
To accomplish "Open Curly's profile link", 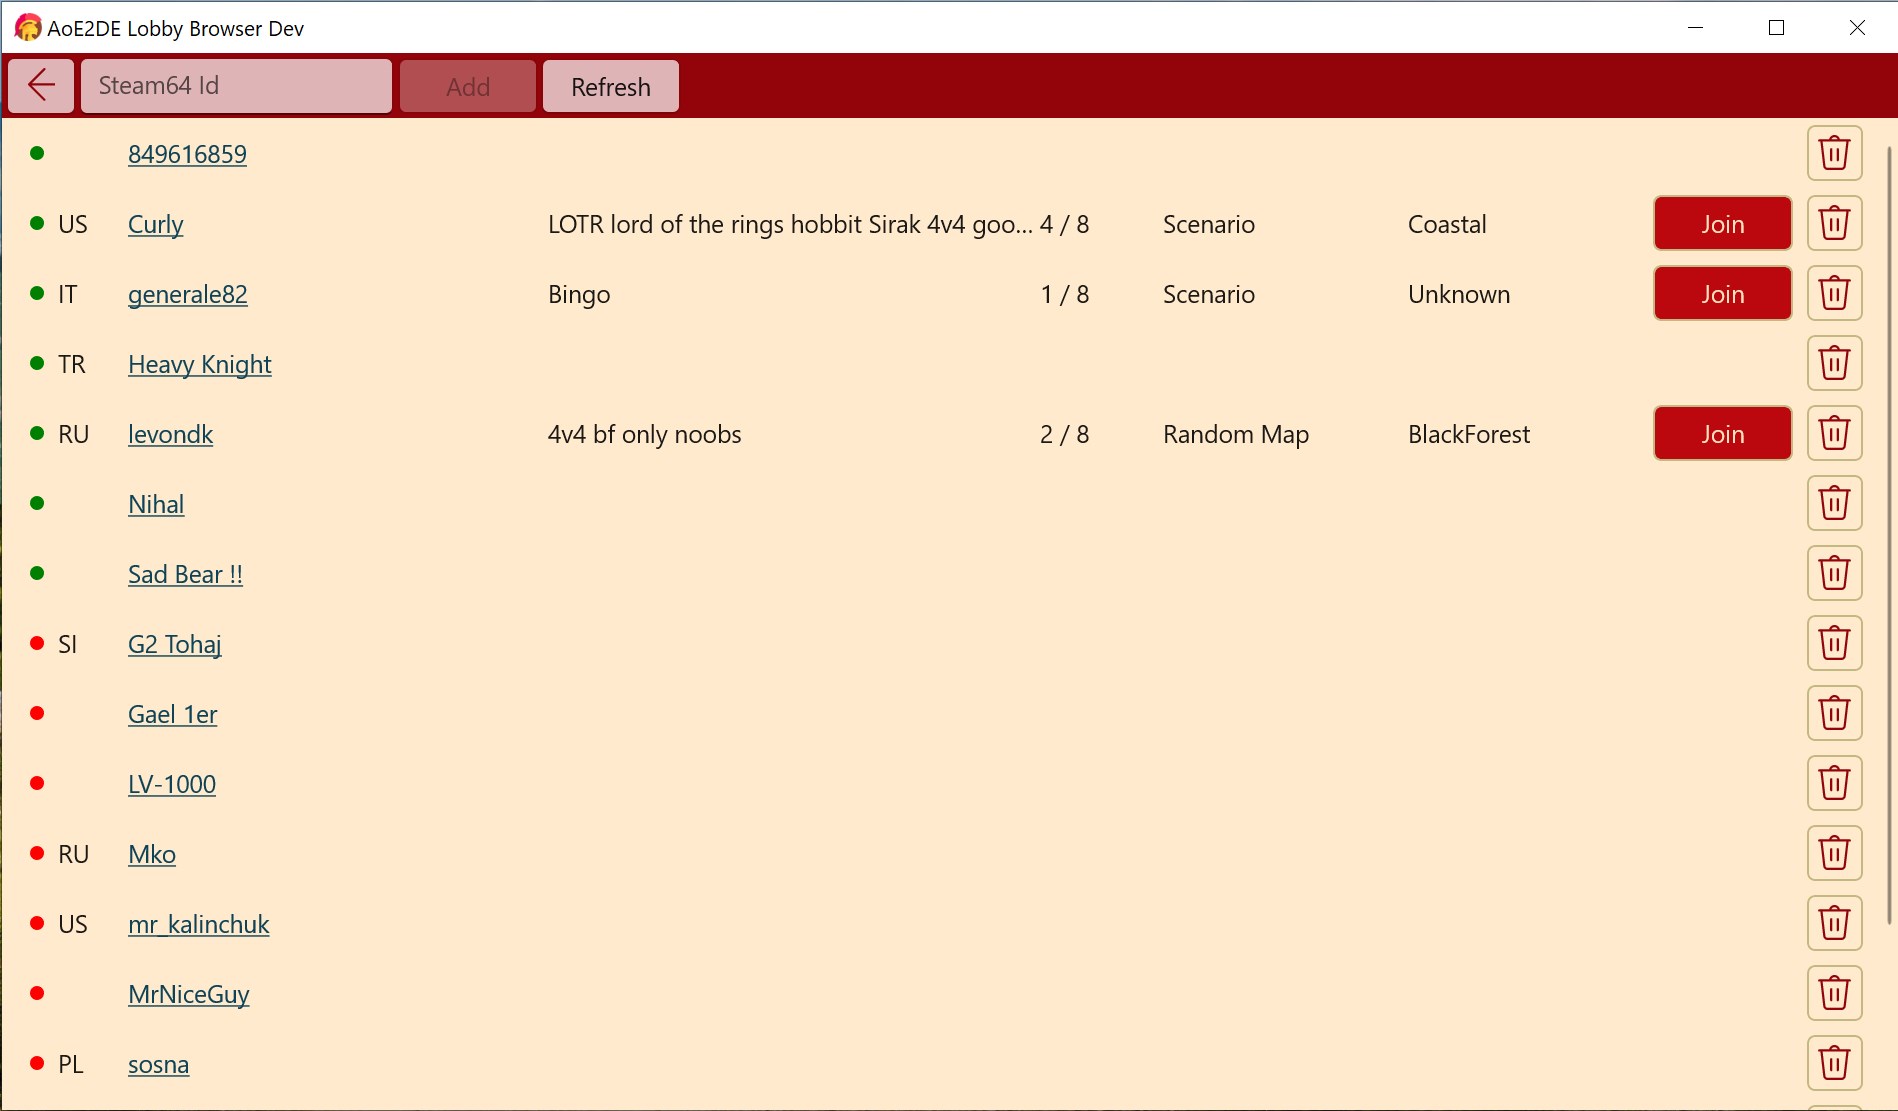I will (x=156, y=224).
